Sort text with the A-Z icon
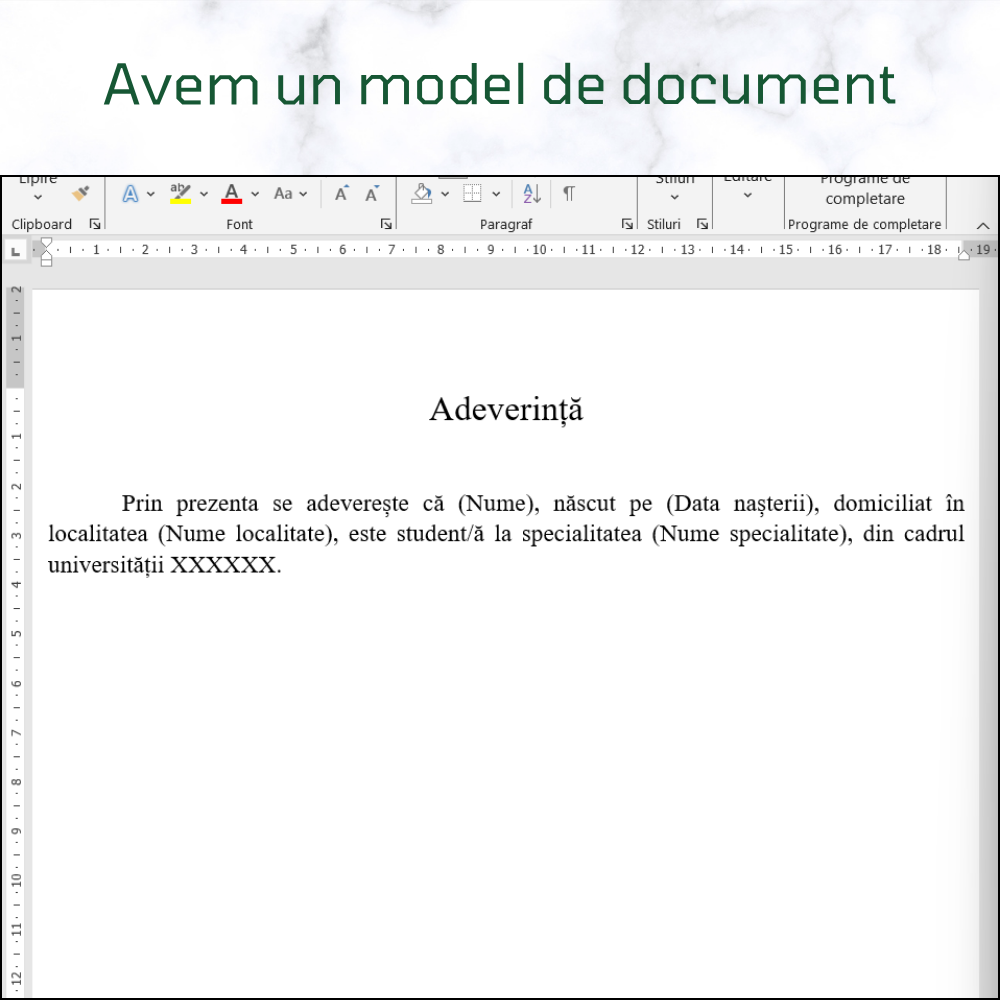 (x=532, y=194)
